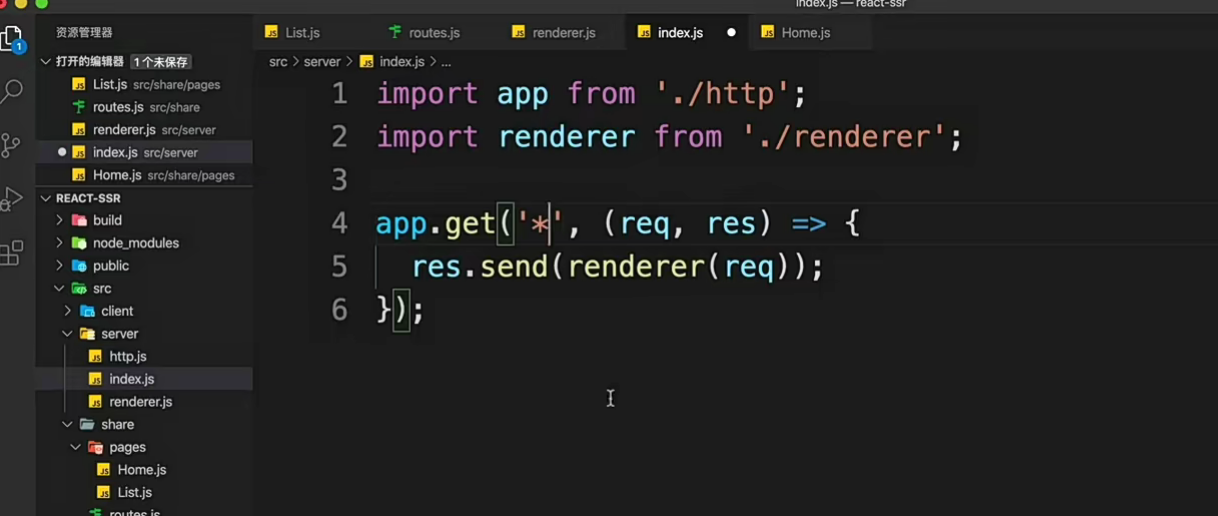Open Home.js from open editors list
This screenshot has width=1218, height=516.
[x=117, y=175]
